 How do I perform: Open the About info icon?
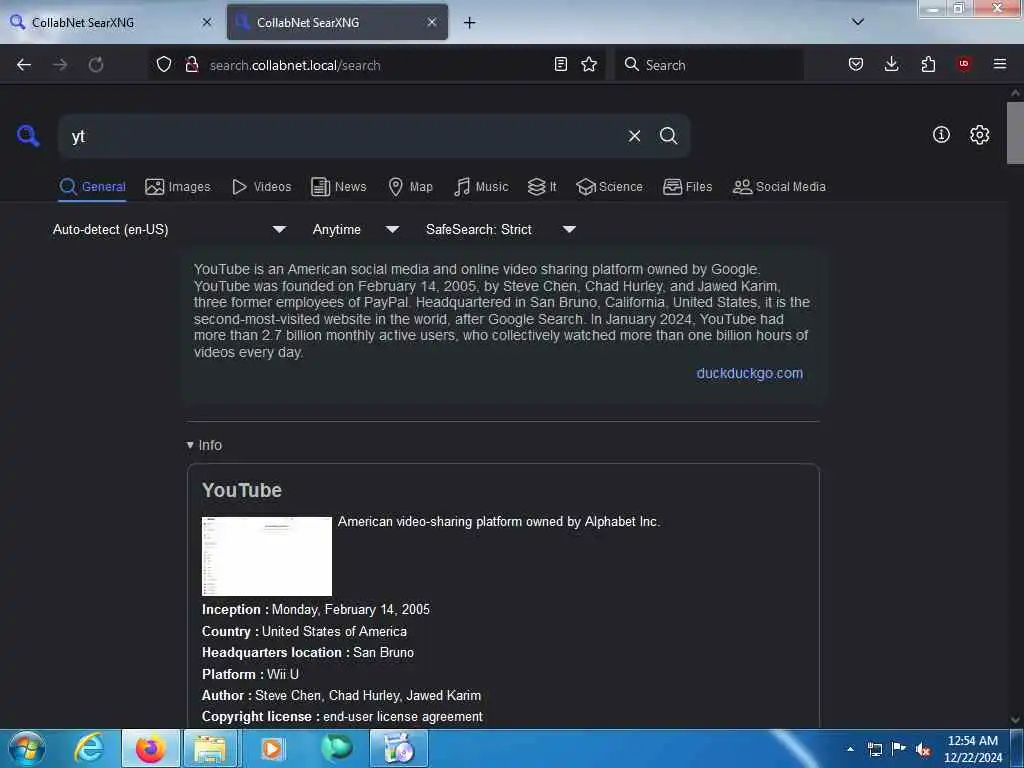[941, 135]
